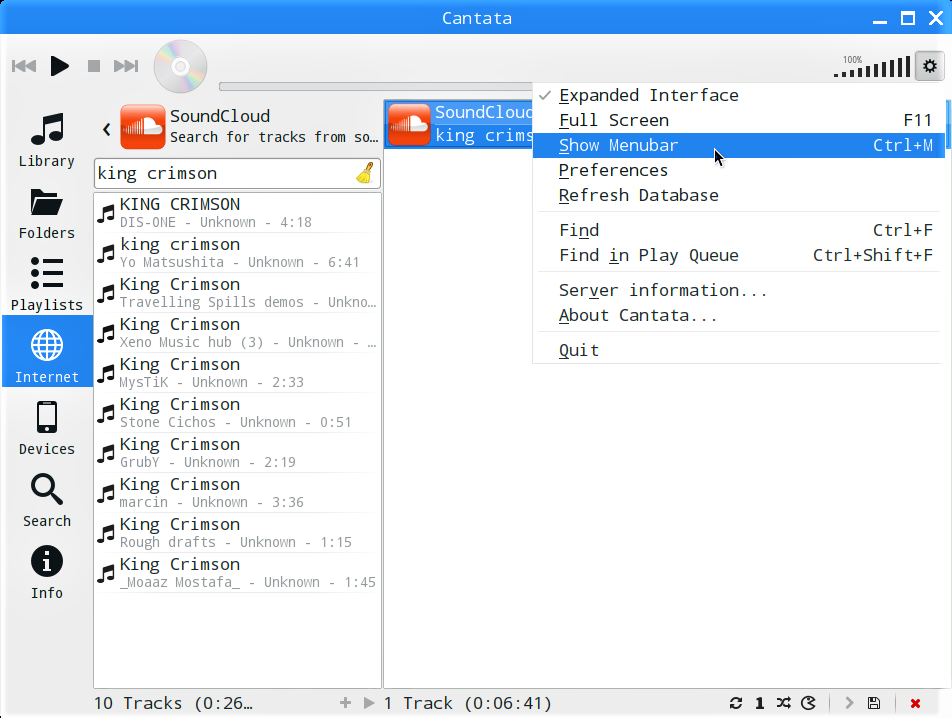Select King Crimson by MysTiK track
This screenshot has width=952, height=718.
pyautogui.click(x=237, y=373)
